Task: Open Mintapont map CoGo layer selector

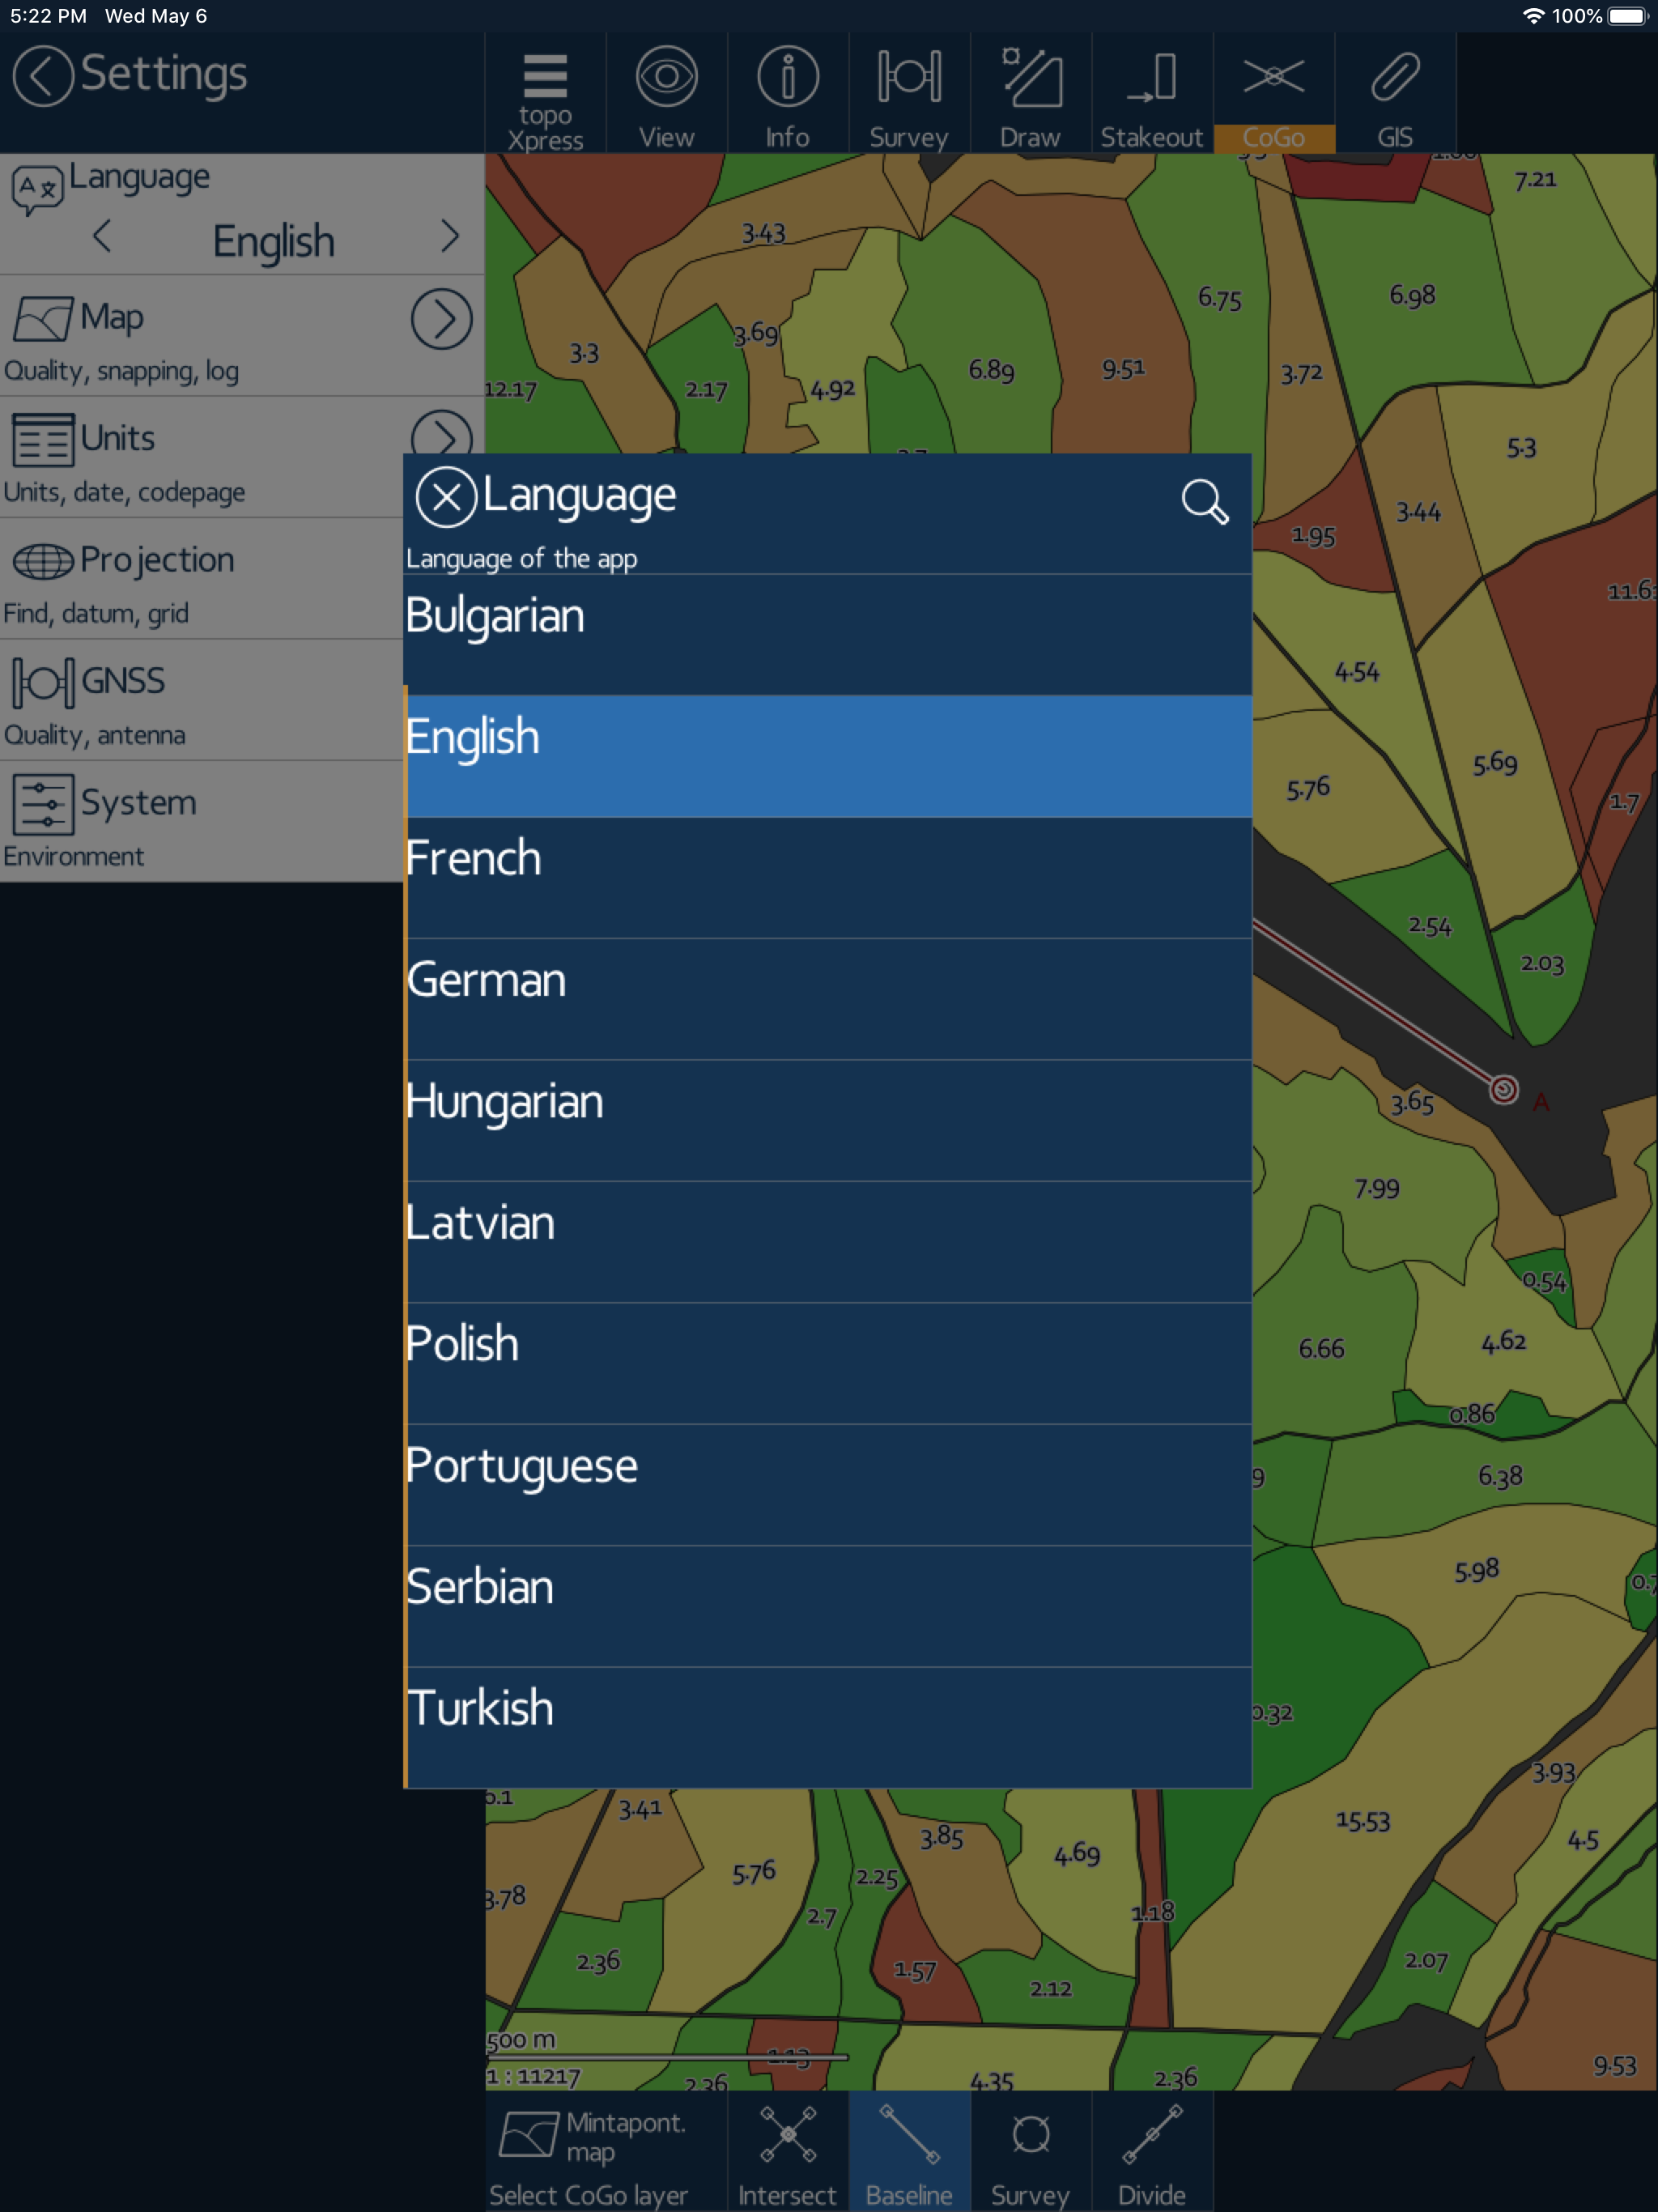Action: click(x=605, y=2153)
